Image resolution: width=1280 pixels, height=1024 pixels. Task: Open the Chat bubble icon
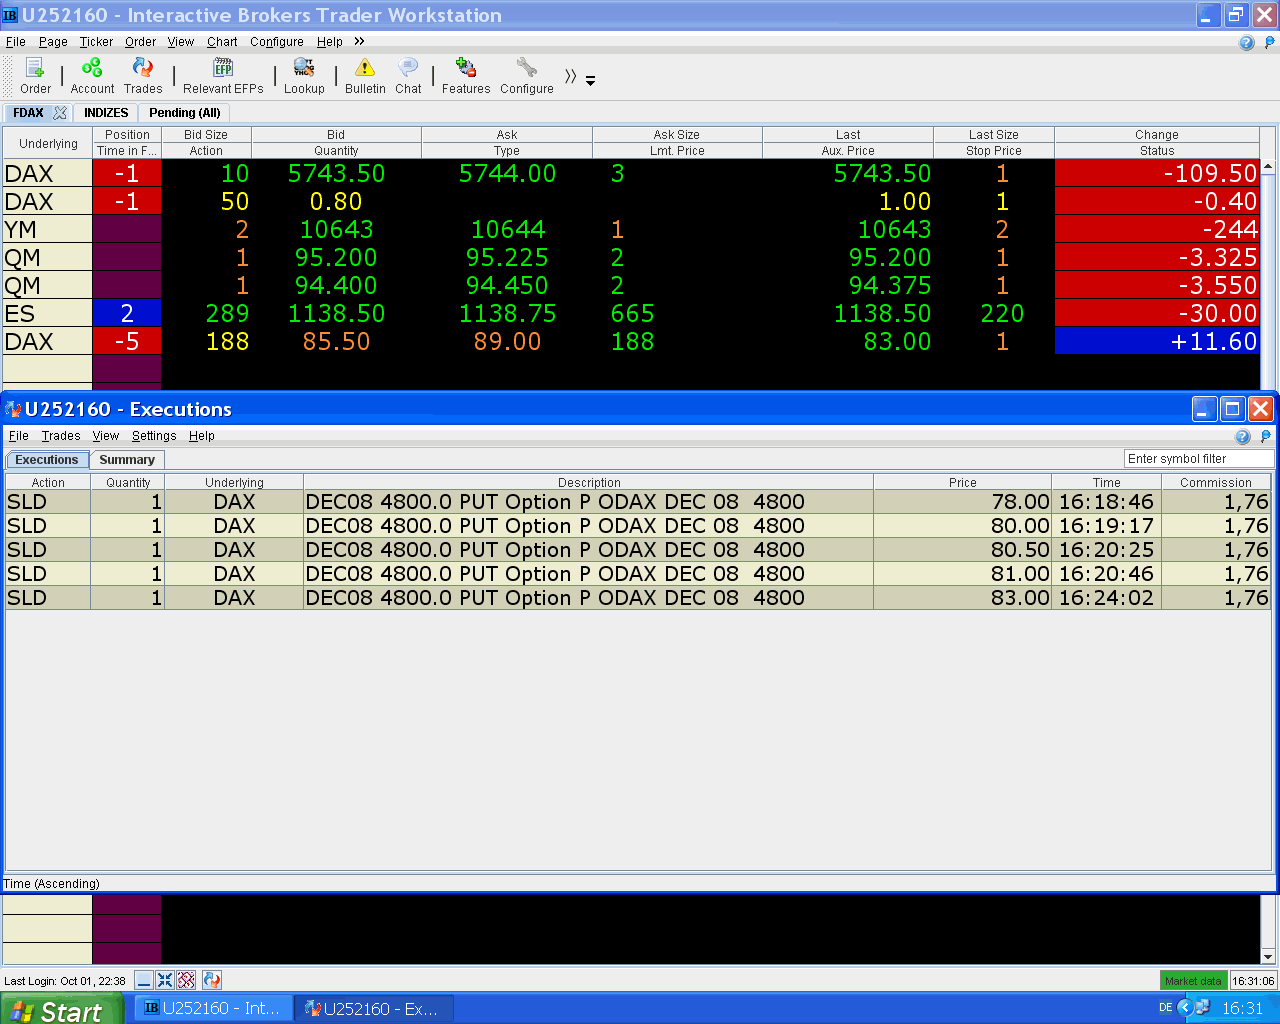point(408,75)
